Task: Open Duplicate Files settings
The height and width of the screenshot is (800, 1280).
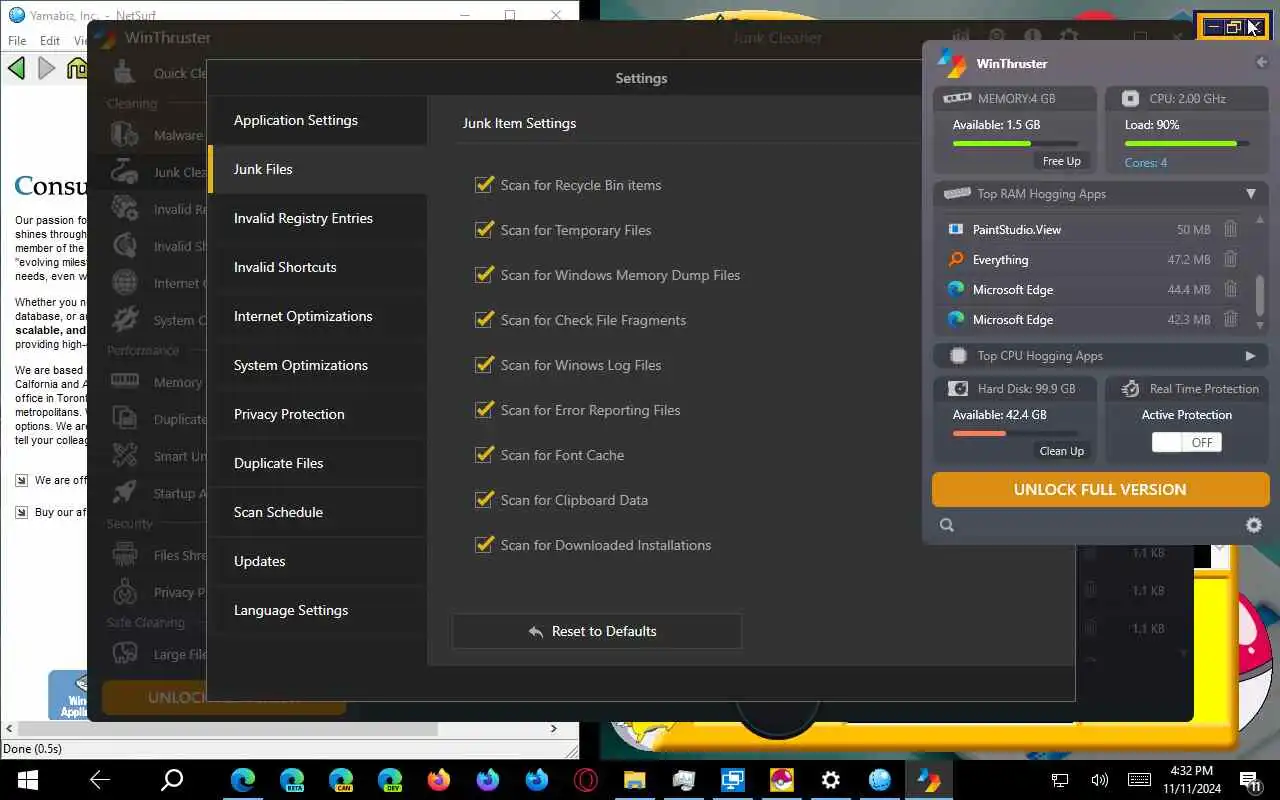Action: 317,463
